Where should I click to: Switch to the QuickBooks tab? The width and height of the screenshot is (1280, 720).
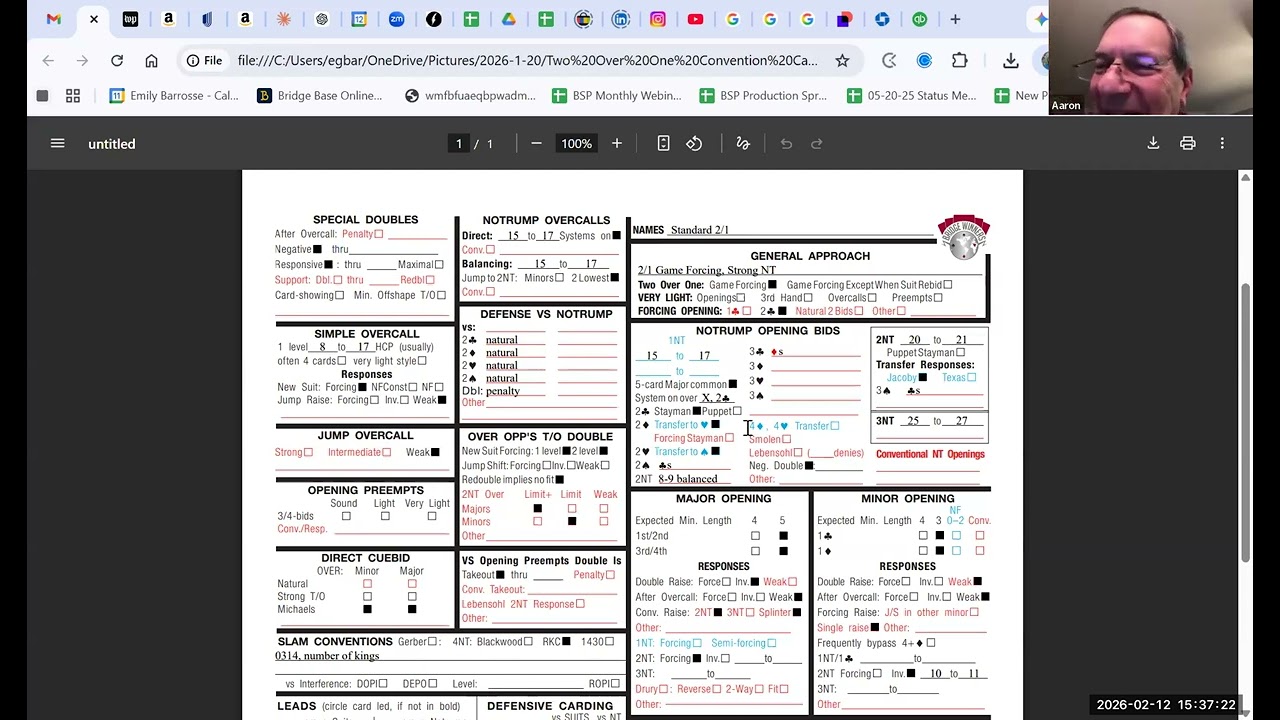(919, 19)
